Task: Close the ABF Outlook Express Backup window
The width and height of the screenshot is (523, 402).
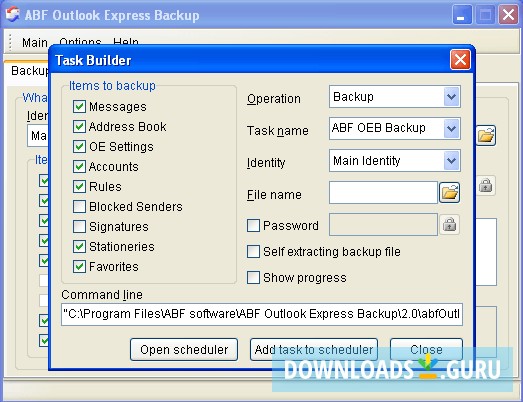Action: click(508, 15)
